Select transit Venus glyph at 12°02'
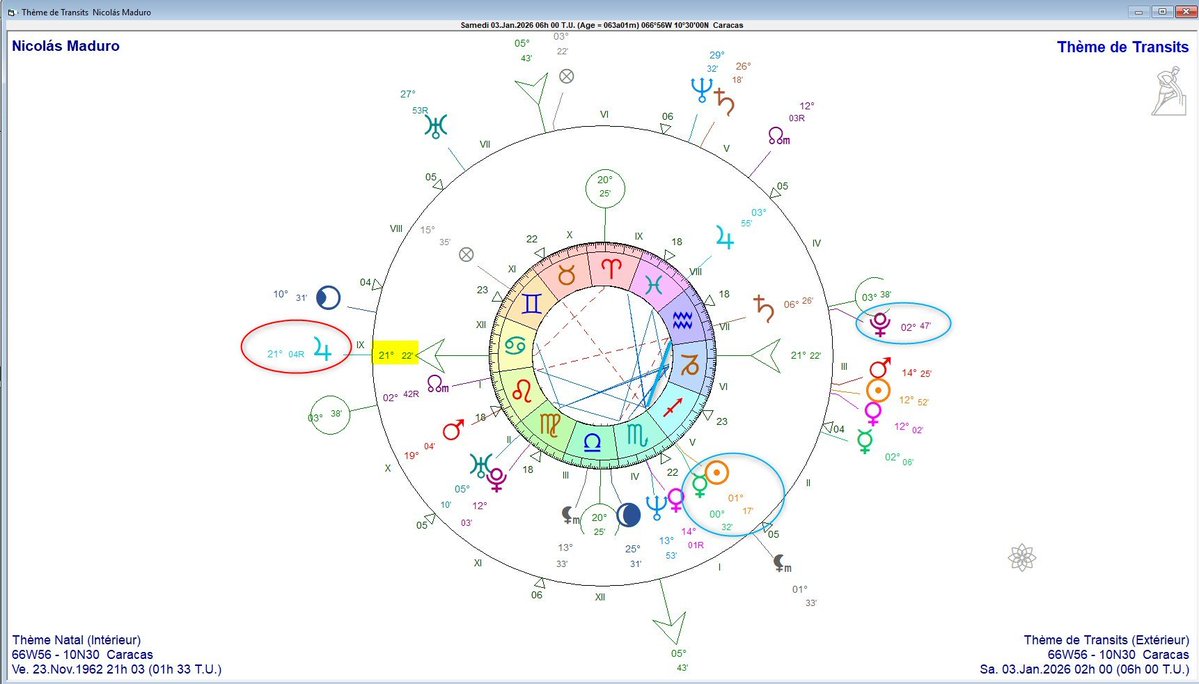The image size is (1199, 684). click(x=873, y=414)
